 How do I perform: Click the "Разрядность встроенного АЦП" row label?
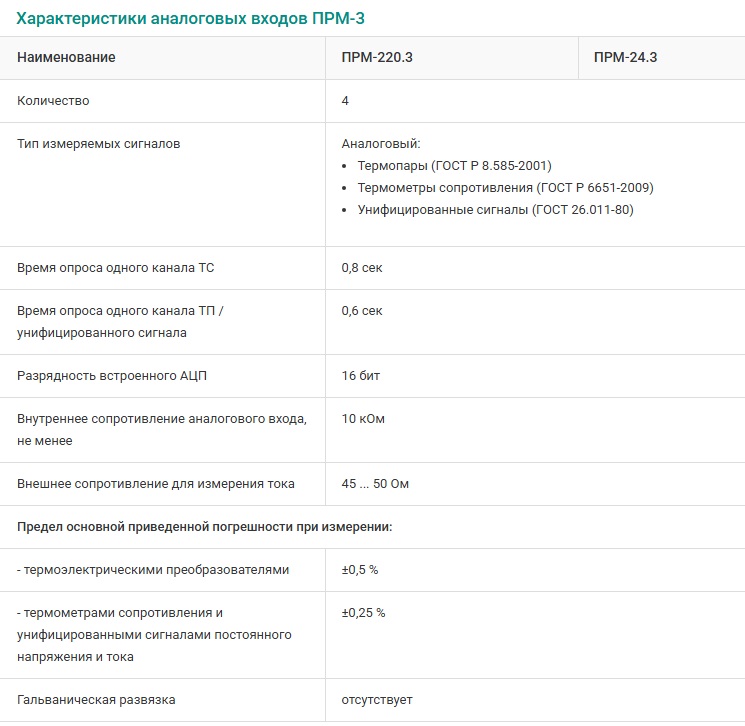(x=112, y=376)
